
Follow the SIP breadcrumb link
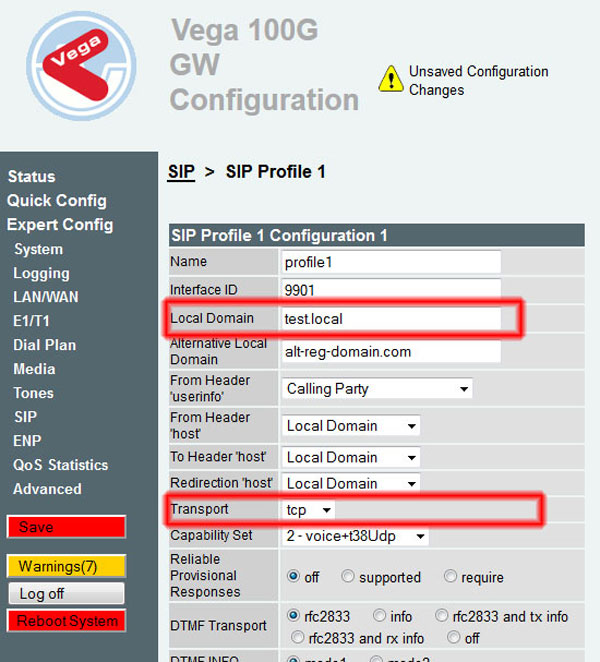click(x=181, y=172)
